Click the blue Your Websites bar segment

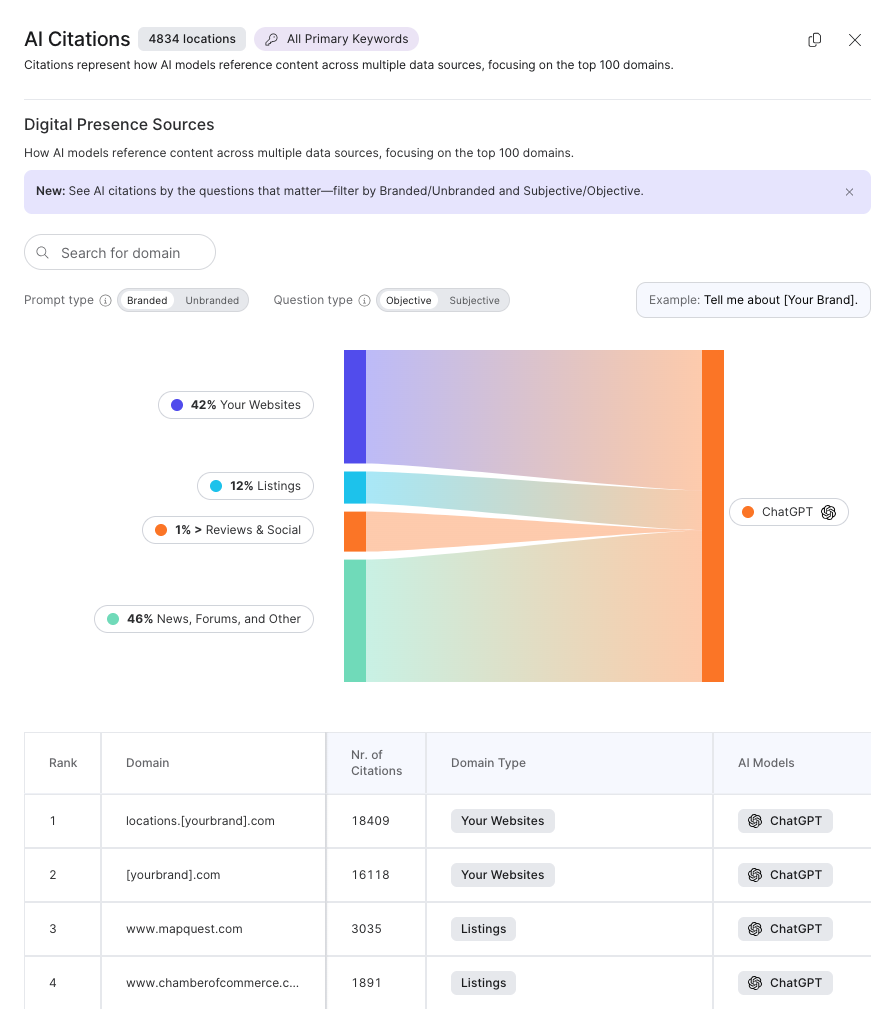[355, 406]
